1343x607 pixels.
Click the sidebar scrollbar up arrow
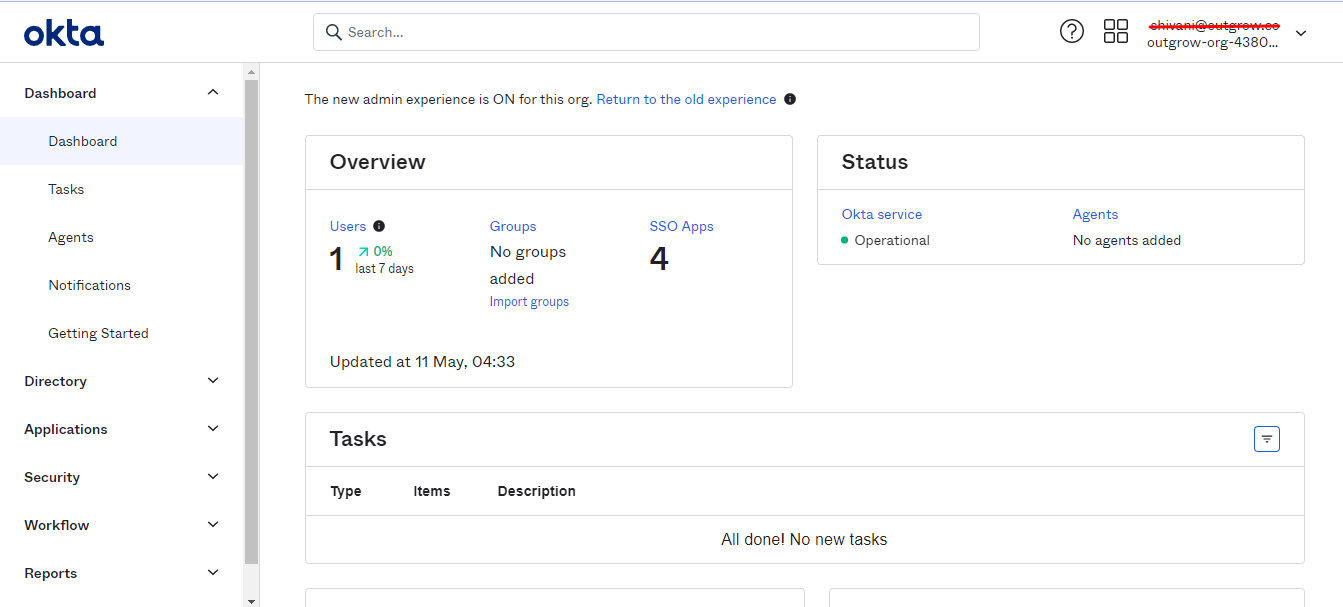point(251,71)
